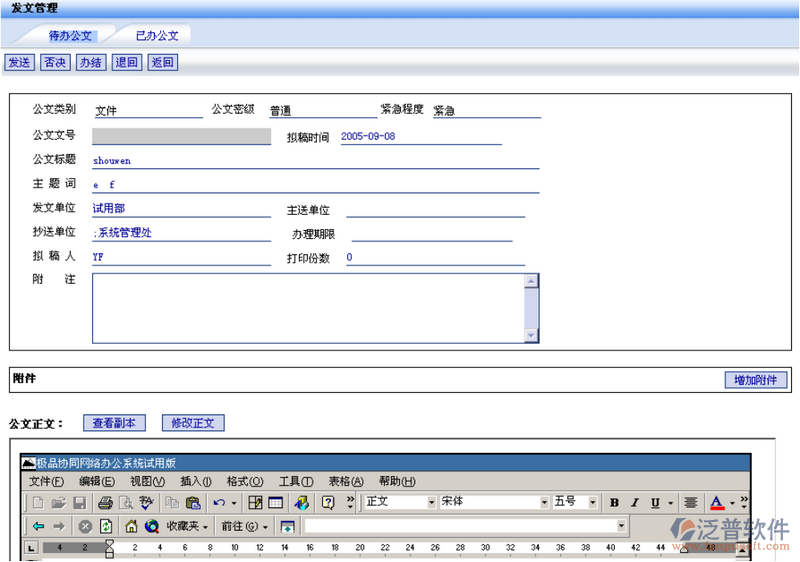The height and width of the screenshot is (562, 800).
Task: Click the Insert Table icon
Action: [x=276, y=503]
